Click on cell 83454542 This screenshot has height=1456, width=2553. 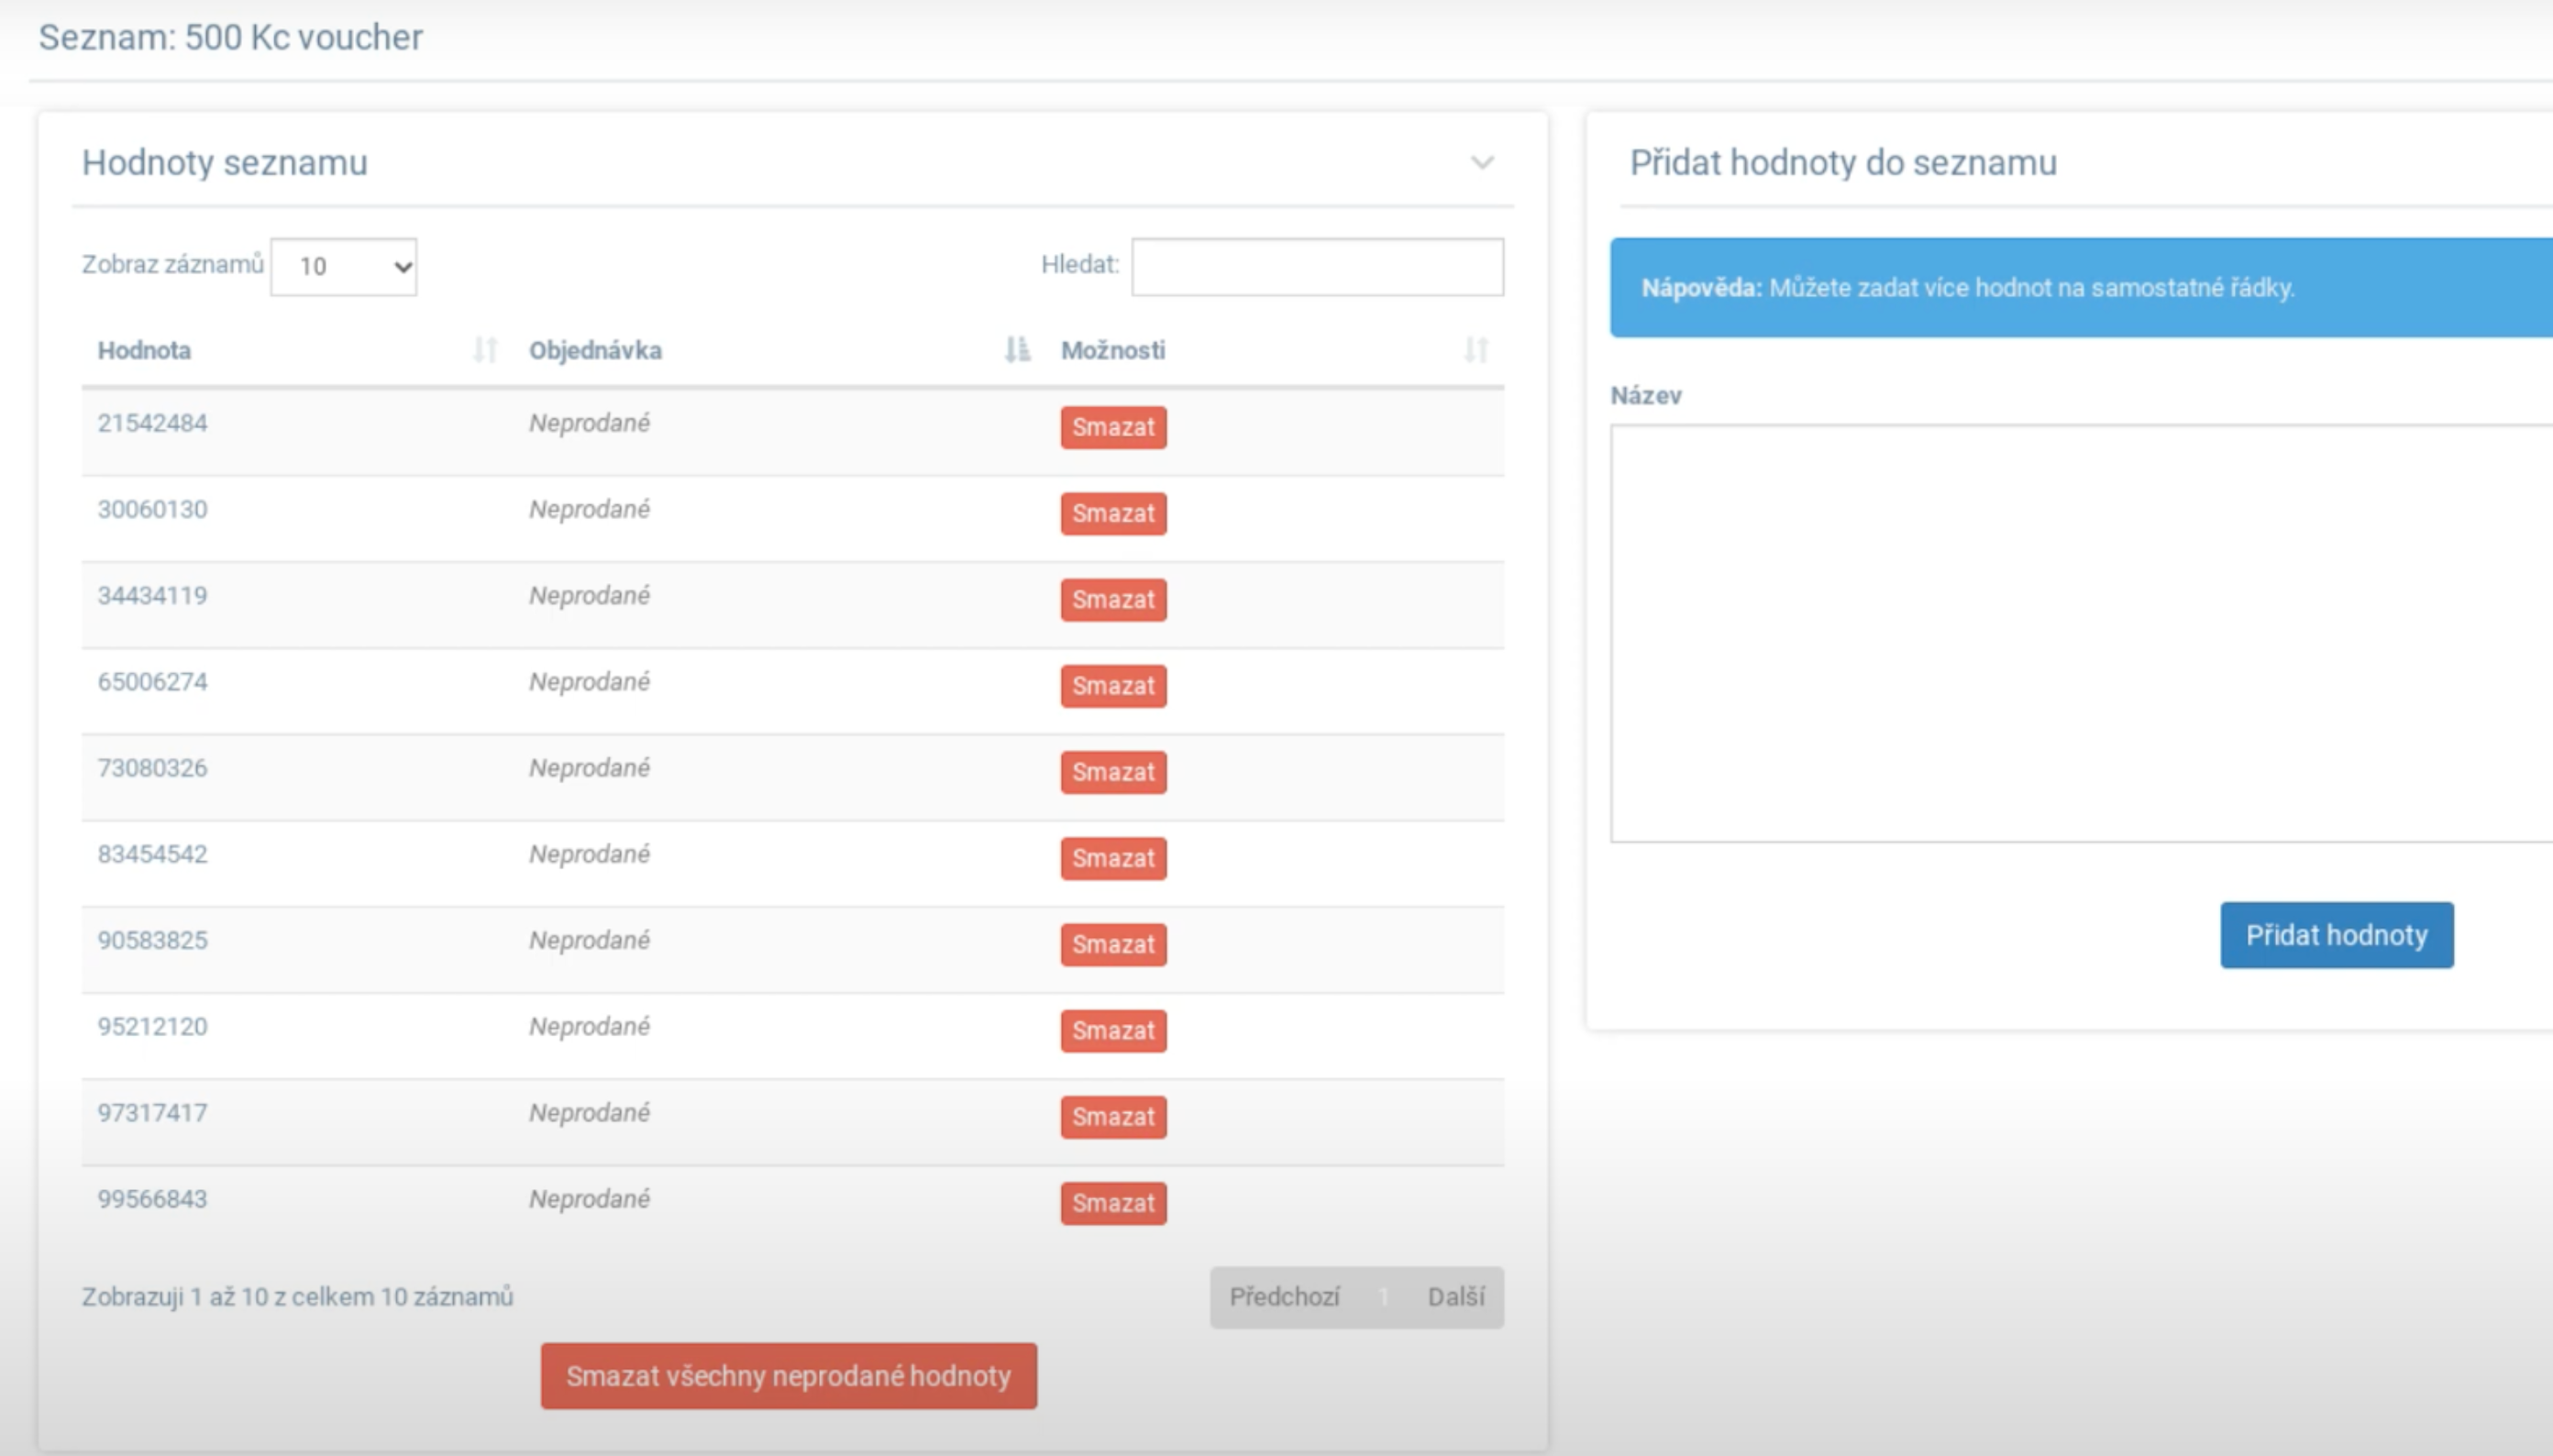coord(152,854)
